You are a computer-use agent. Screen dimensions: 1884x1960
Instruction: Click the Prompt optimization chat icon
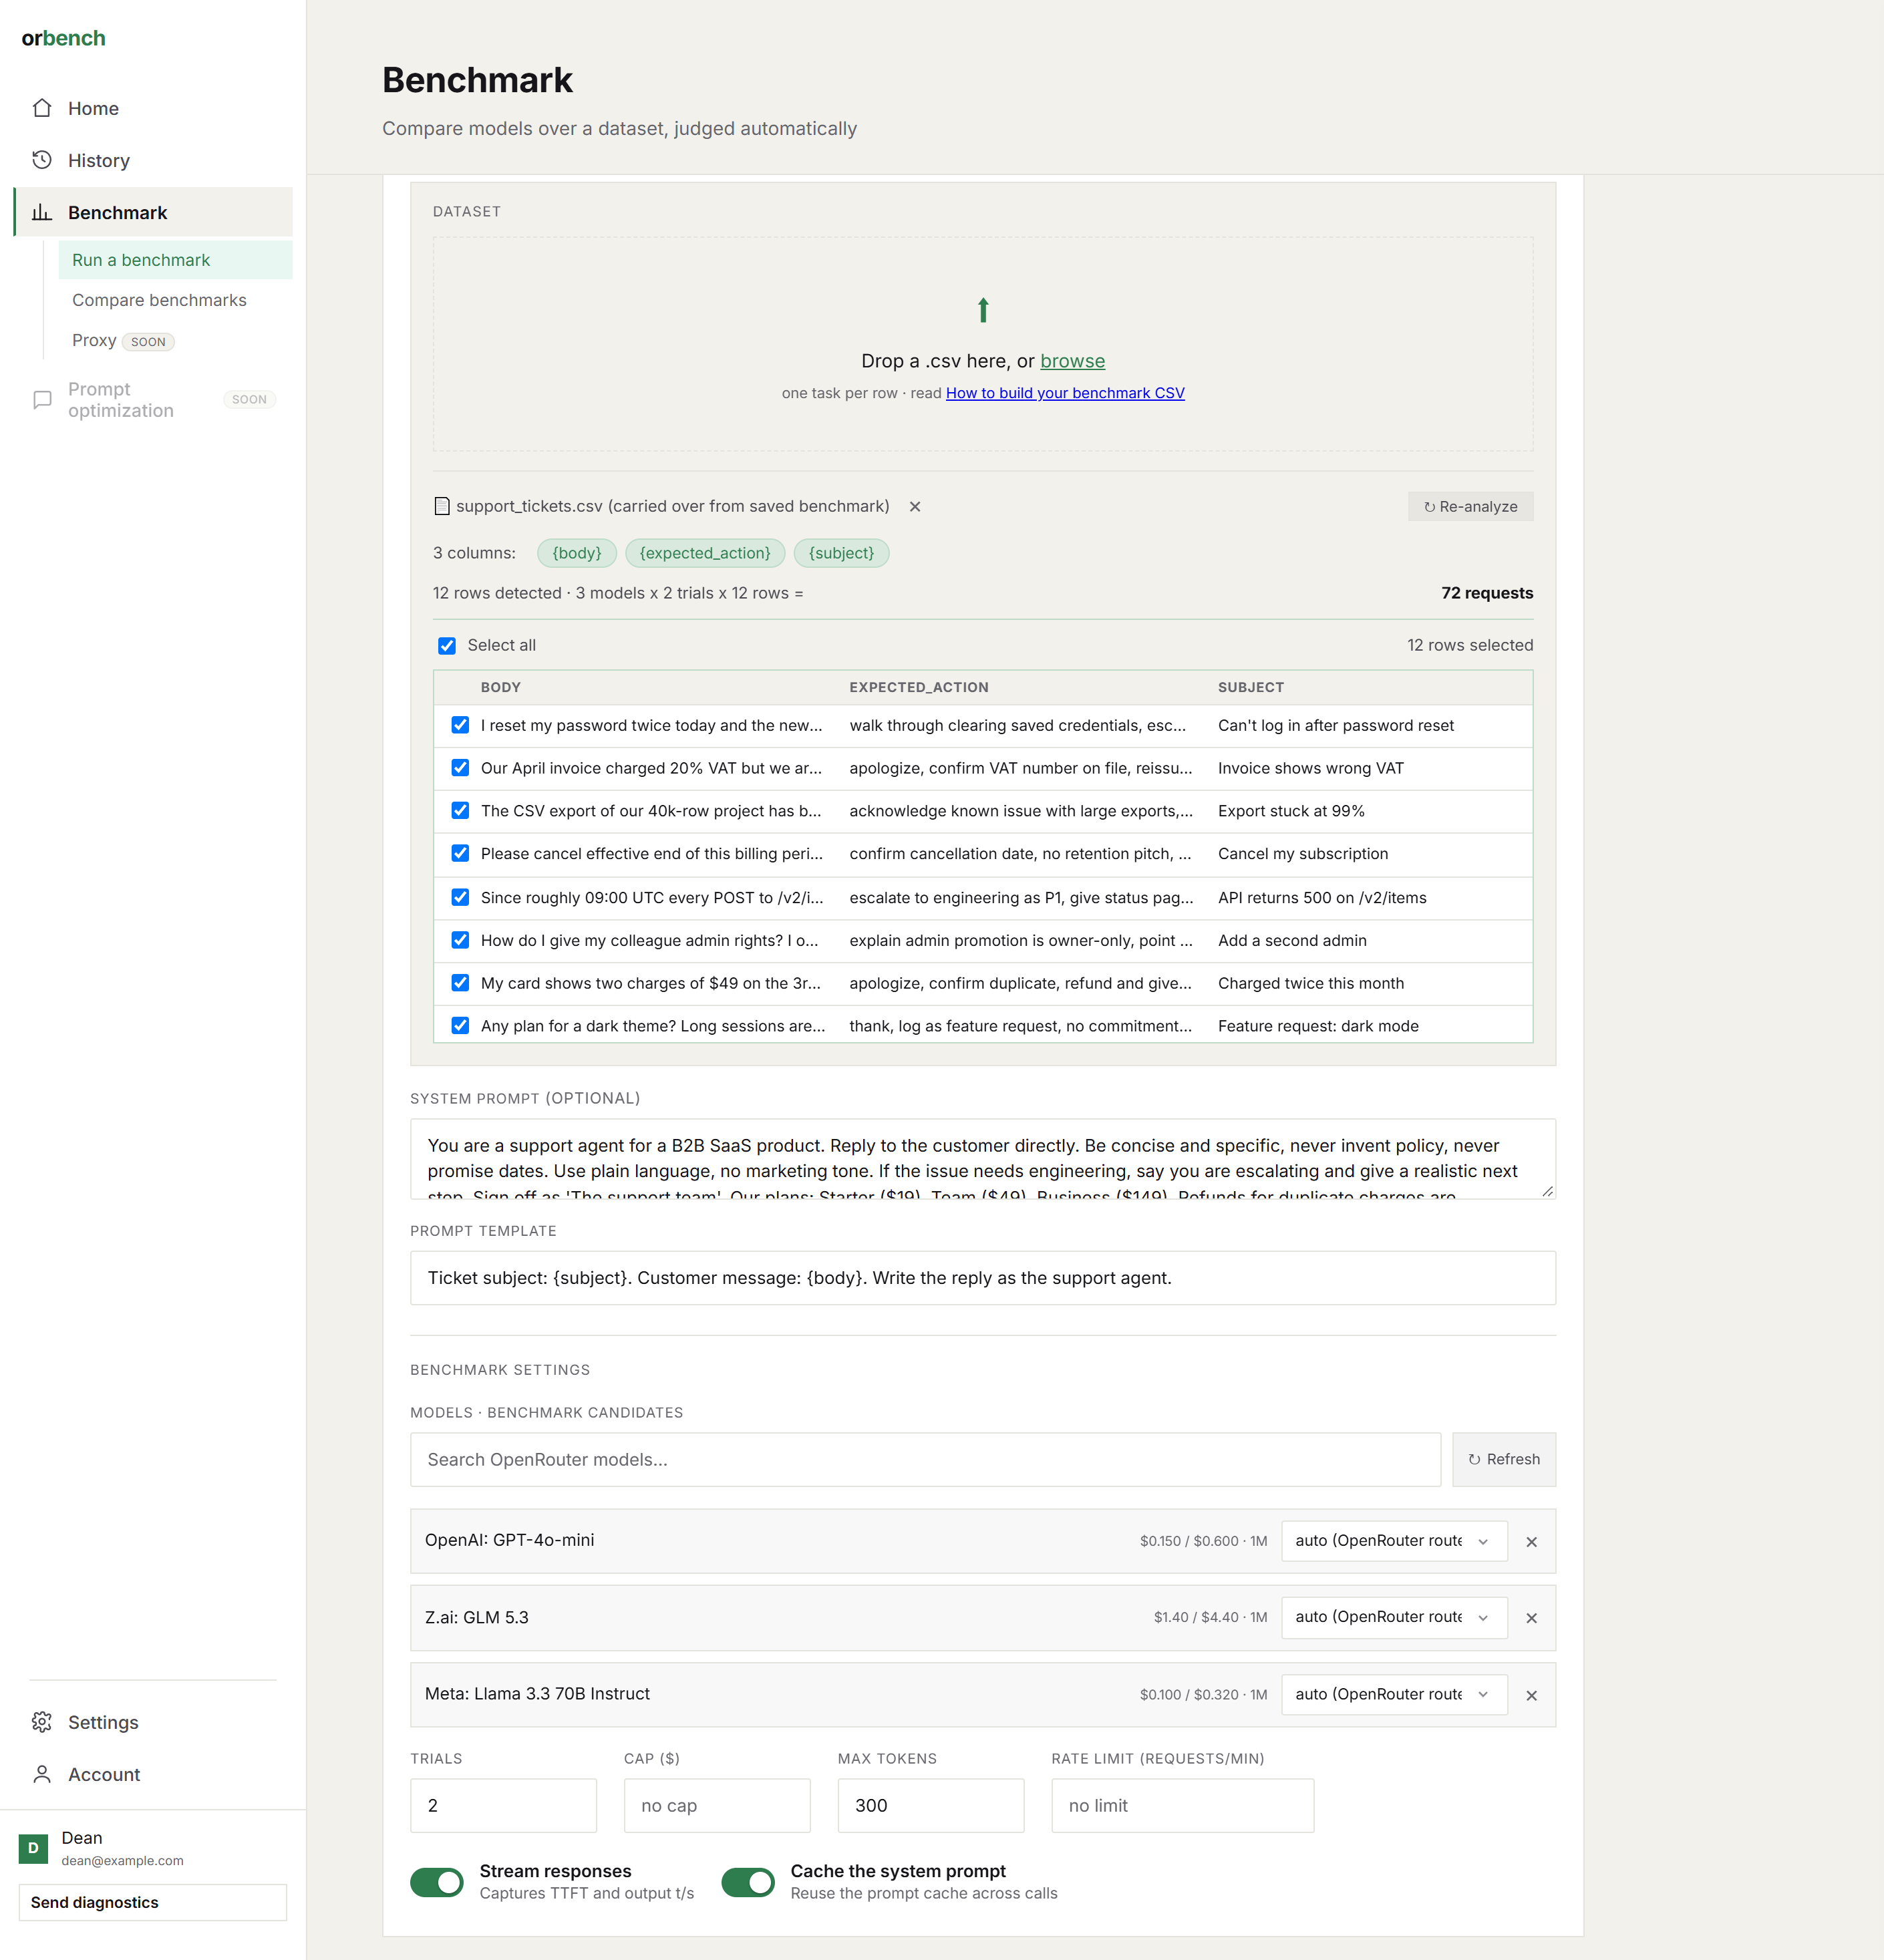pyautogui.click(x=42, y=400)
